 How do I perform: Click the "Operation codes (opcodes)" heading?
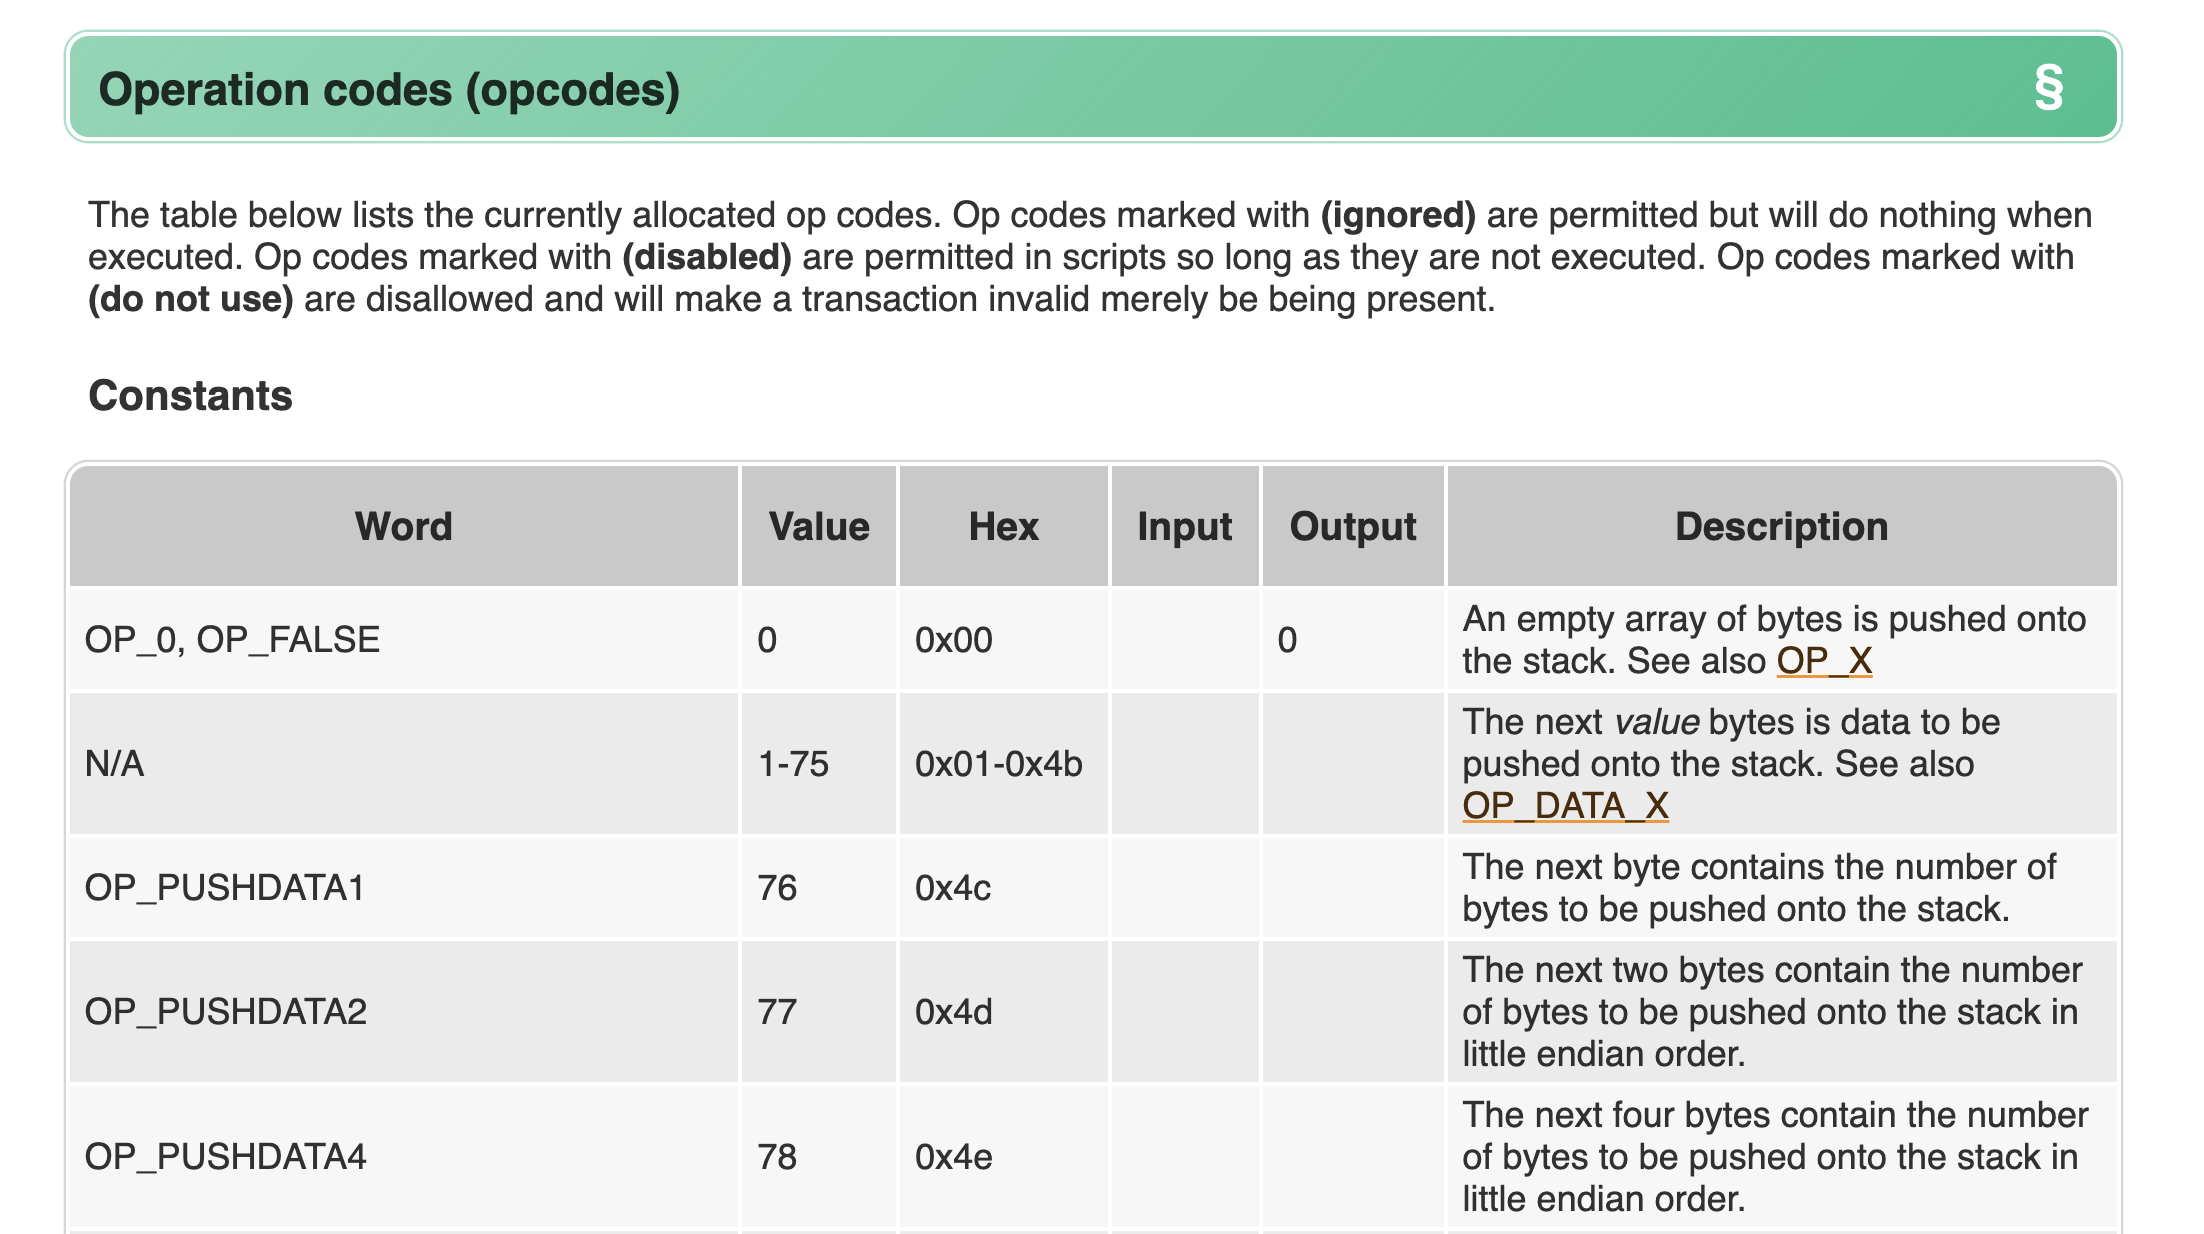point(389,90)
